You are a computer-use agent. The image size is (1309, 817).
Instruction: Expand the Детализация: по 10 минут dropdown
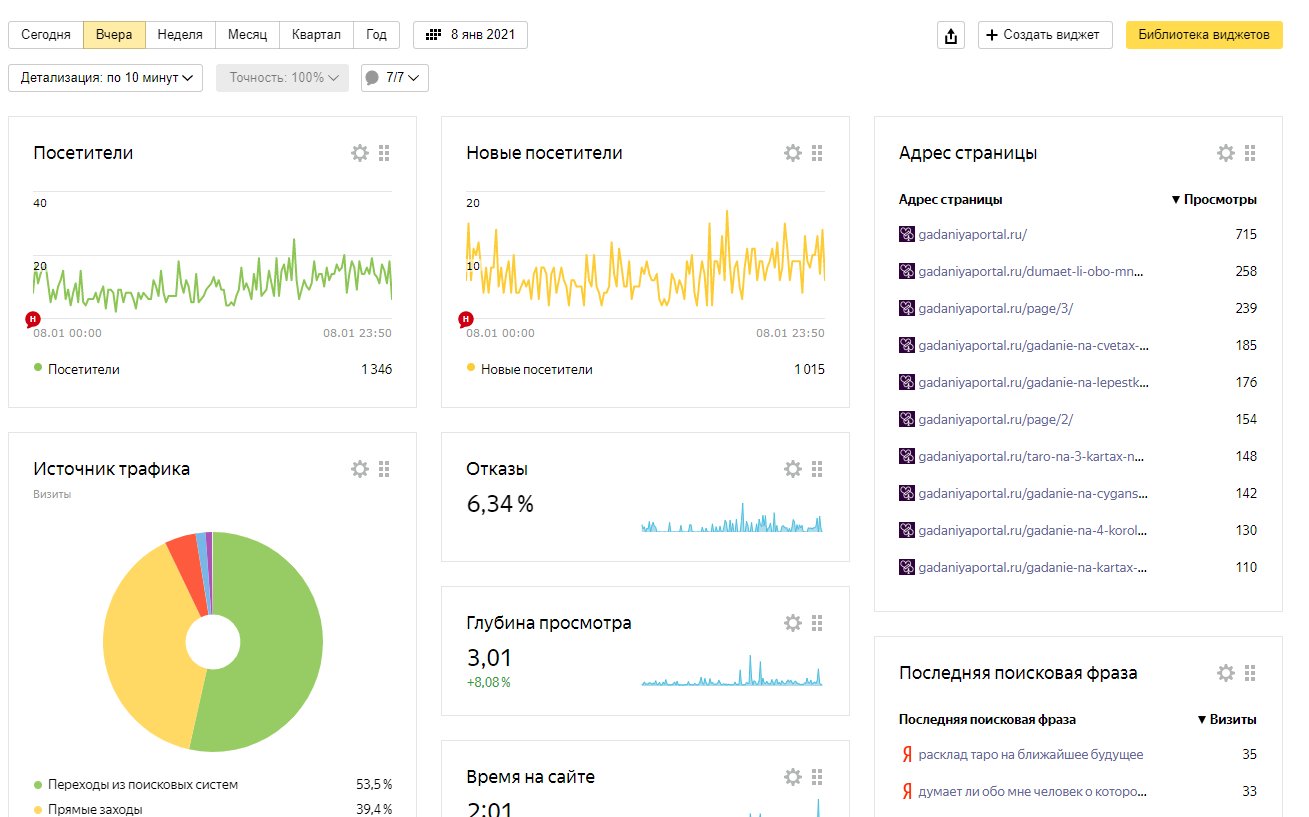(x=106, y=78)
